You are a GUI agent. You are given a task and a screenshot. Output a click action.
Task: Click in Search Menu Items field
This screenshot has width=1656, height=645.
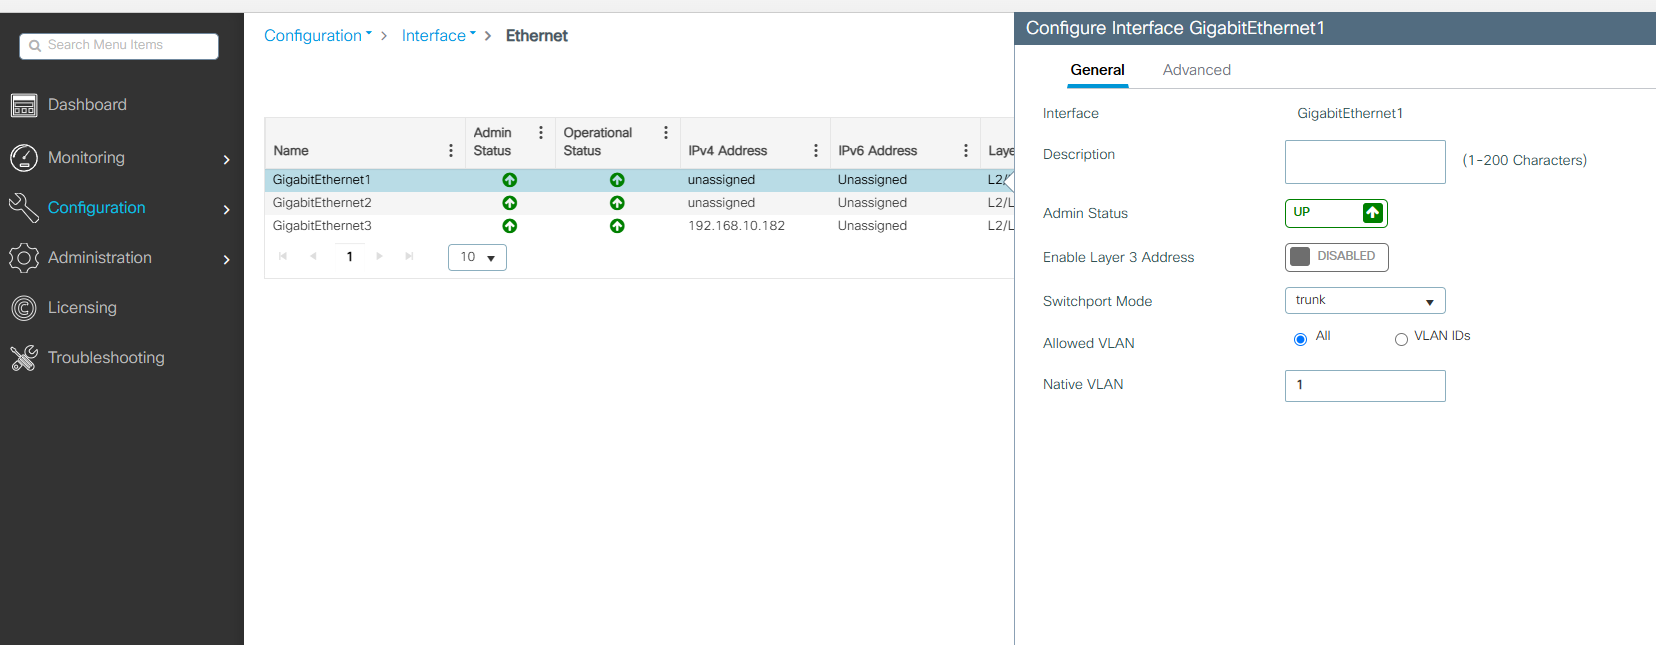pos(119,46)
